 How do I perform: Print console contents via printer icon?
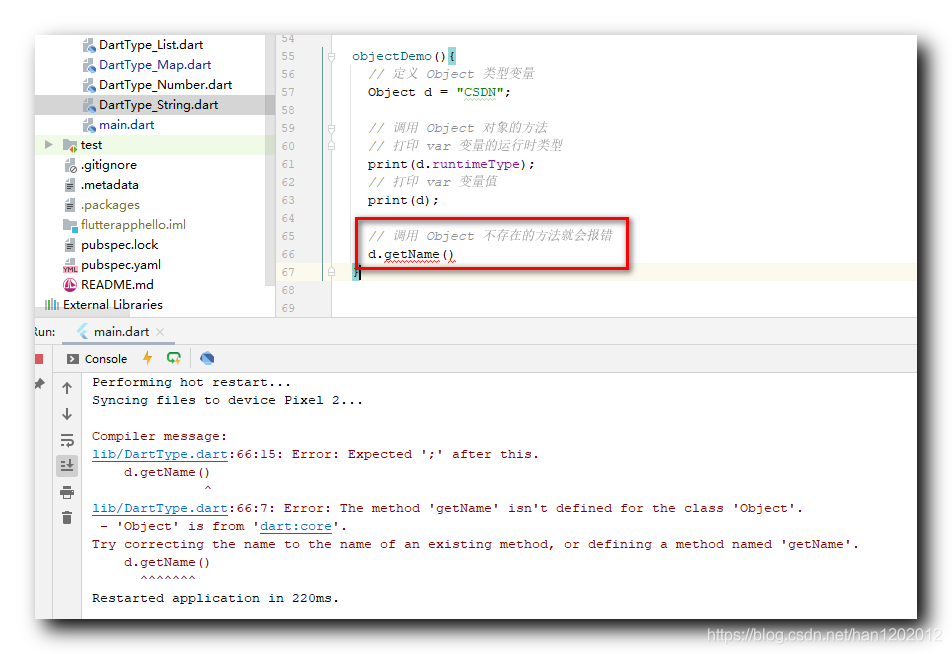pyautogui.click(x=67, y=492)
